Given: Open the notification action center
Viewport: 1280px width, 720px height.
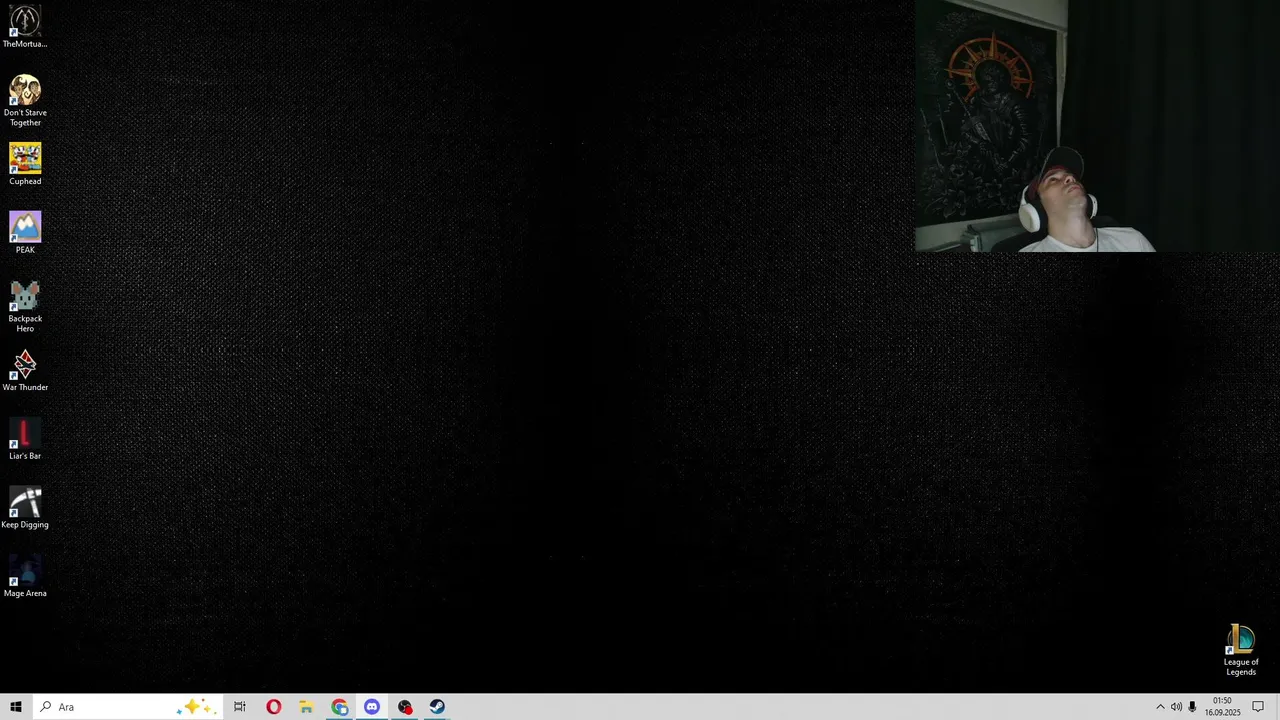Looking at the screenshot, I should coord(1258,707).
